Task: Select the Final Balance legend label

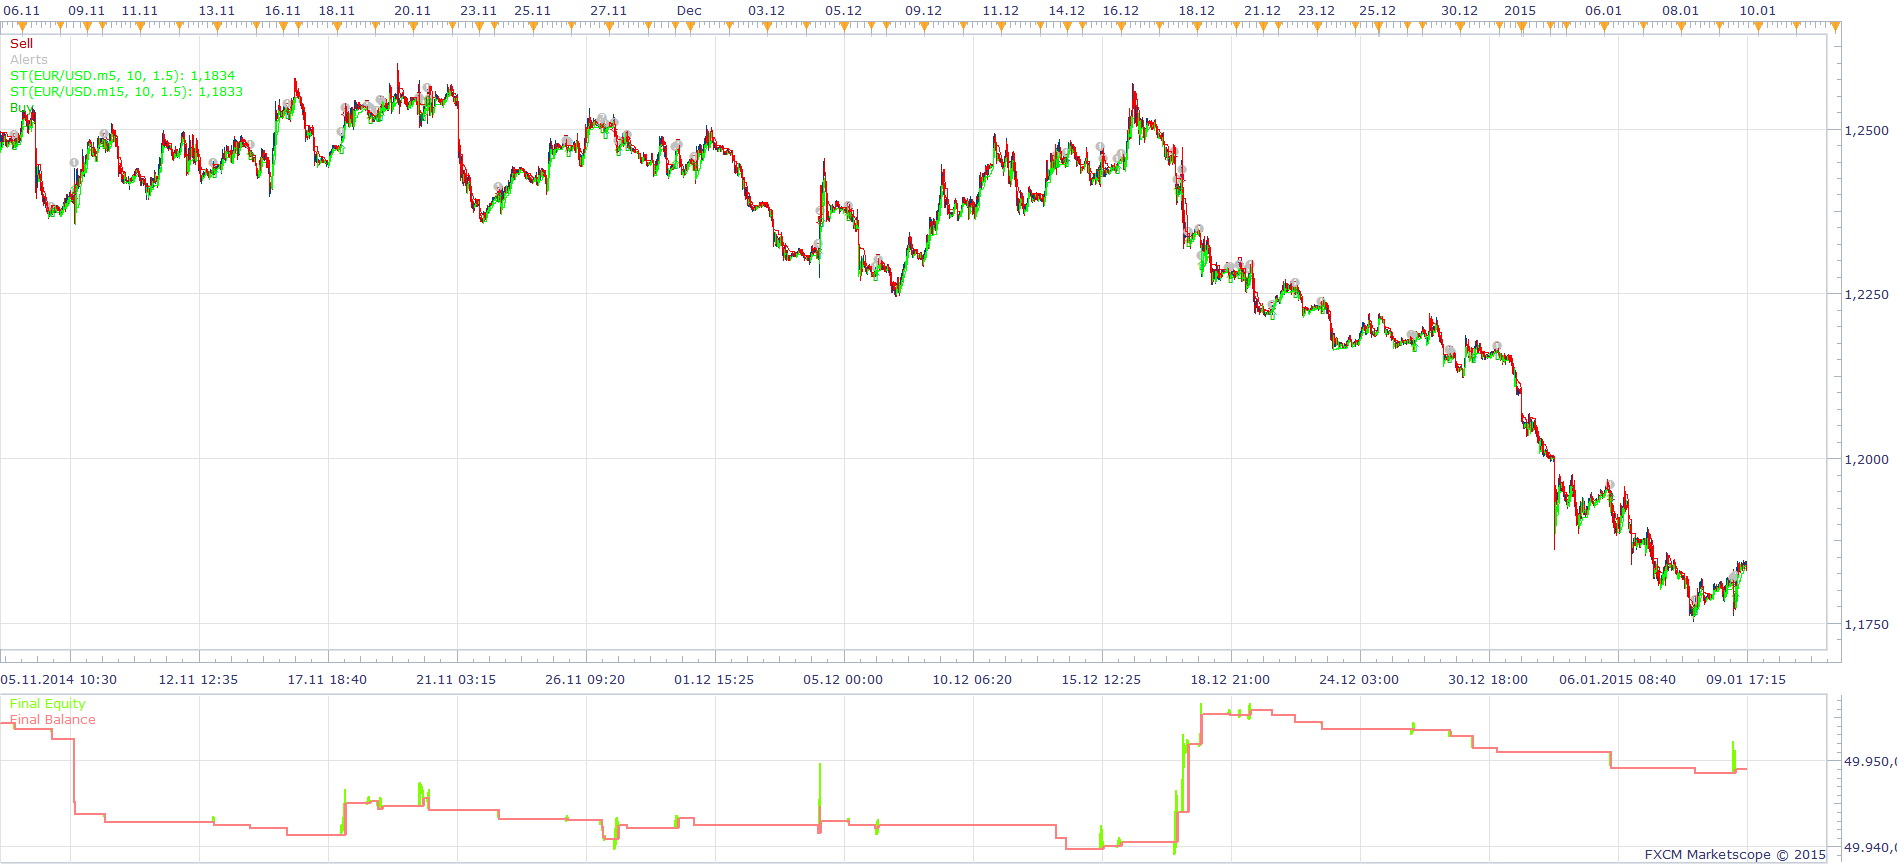Action: [52, 720]
